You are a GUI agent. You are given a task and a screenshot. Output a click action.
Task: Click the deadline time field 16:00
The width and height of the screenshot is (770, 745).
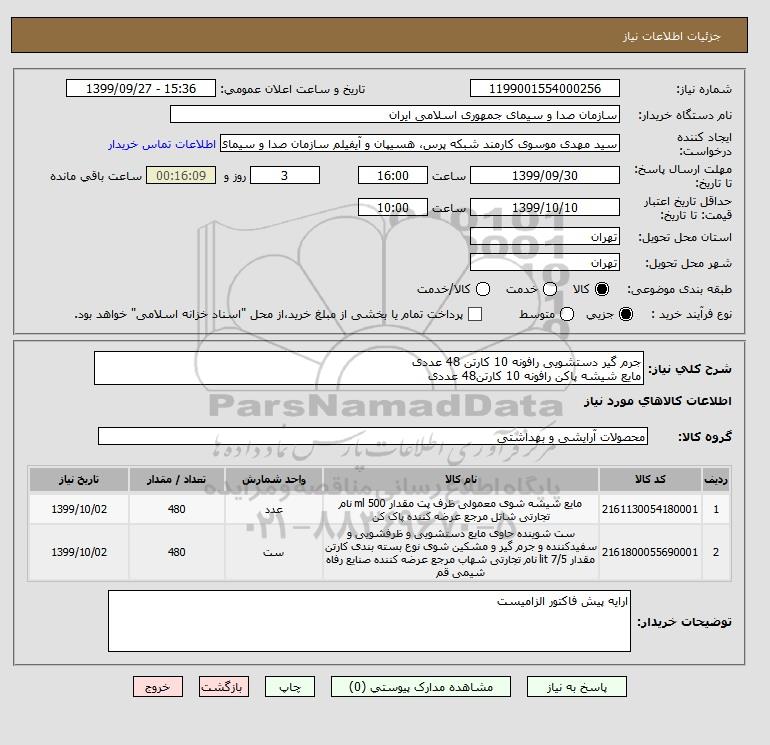393,175
